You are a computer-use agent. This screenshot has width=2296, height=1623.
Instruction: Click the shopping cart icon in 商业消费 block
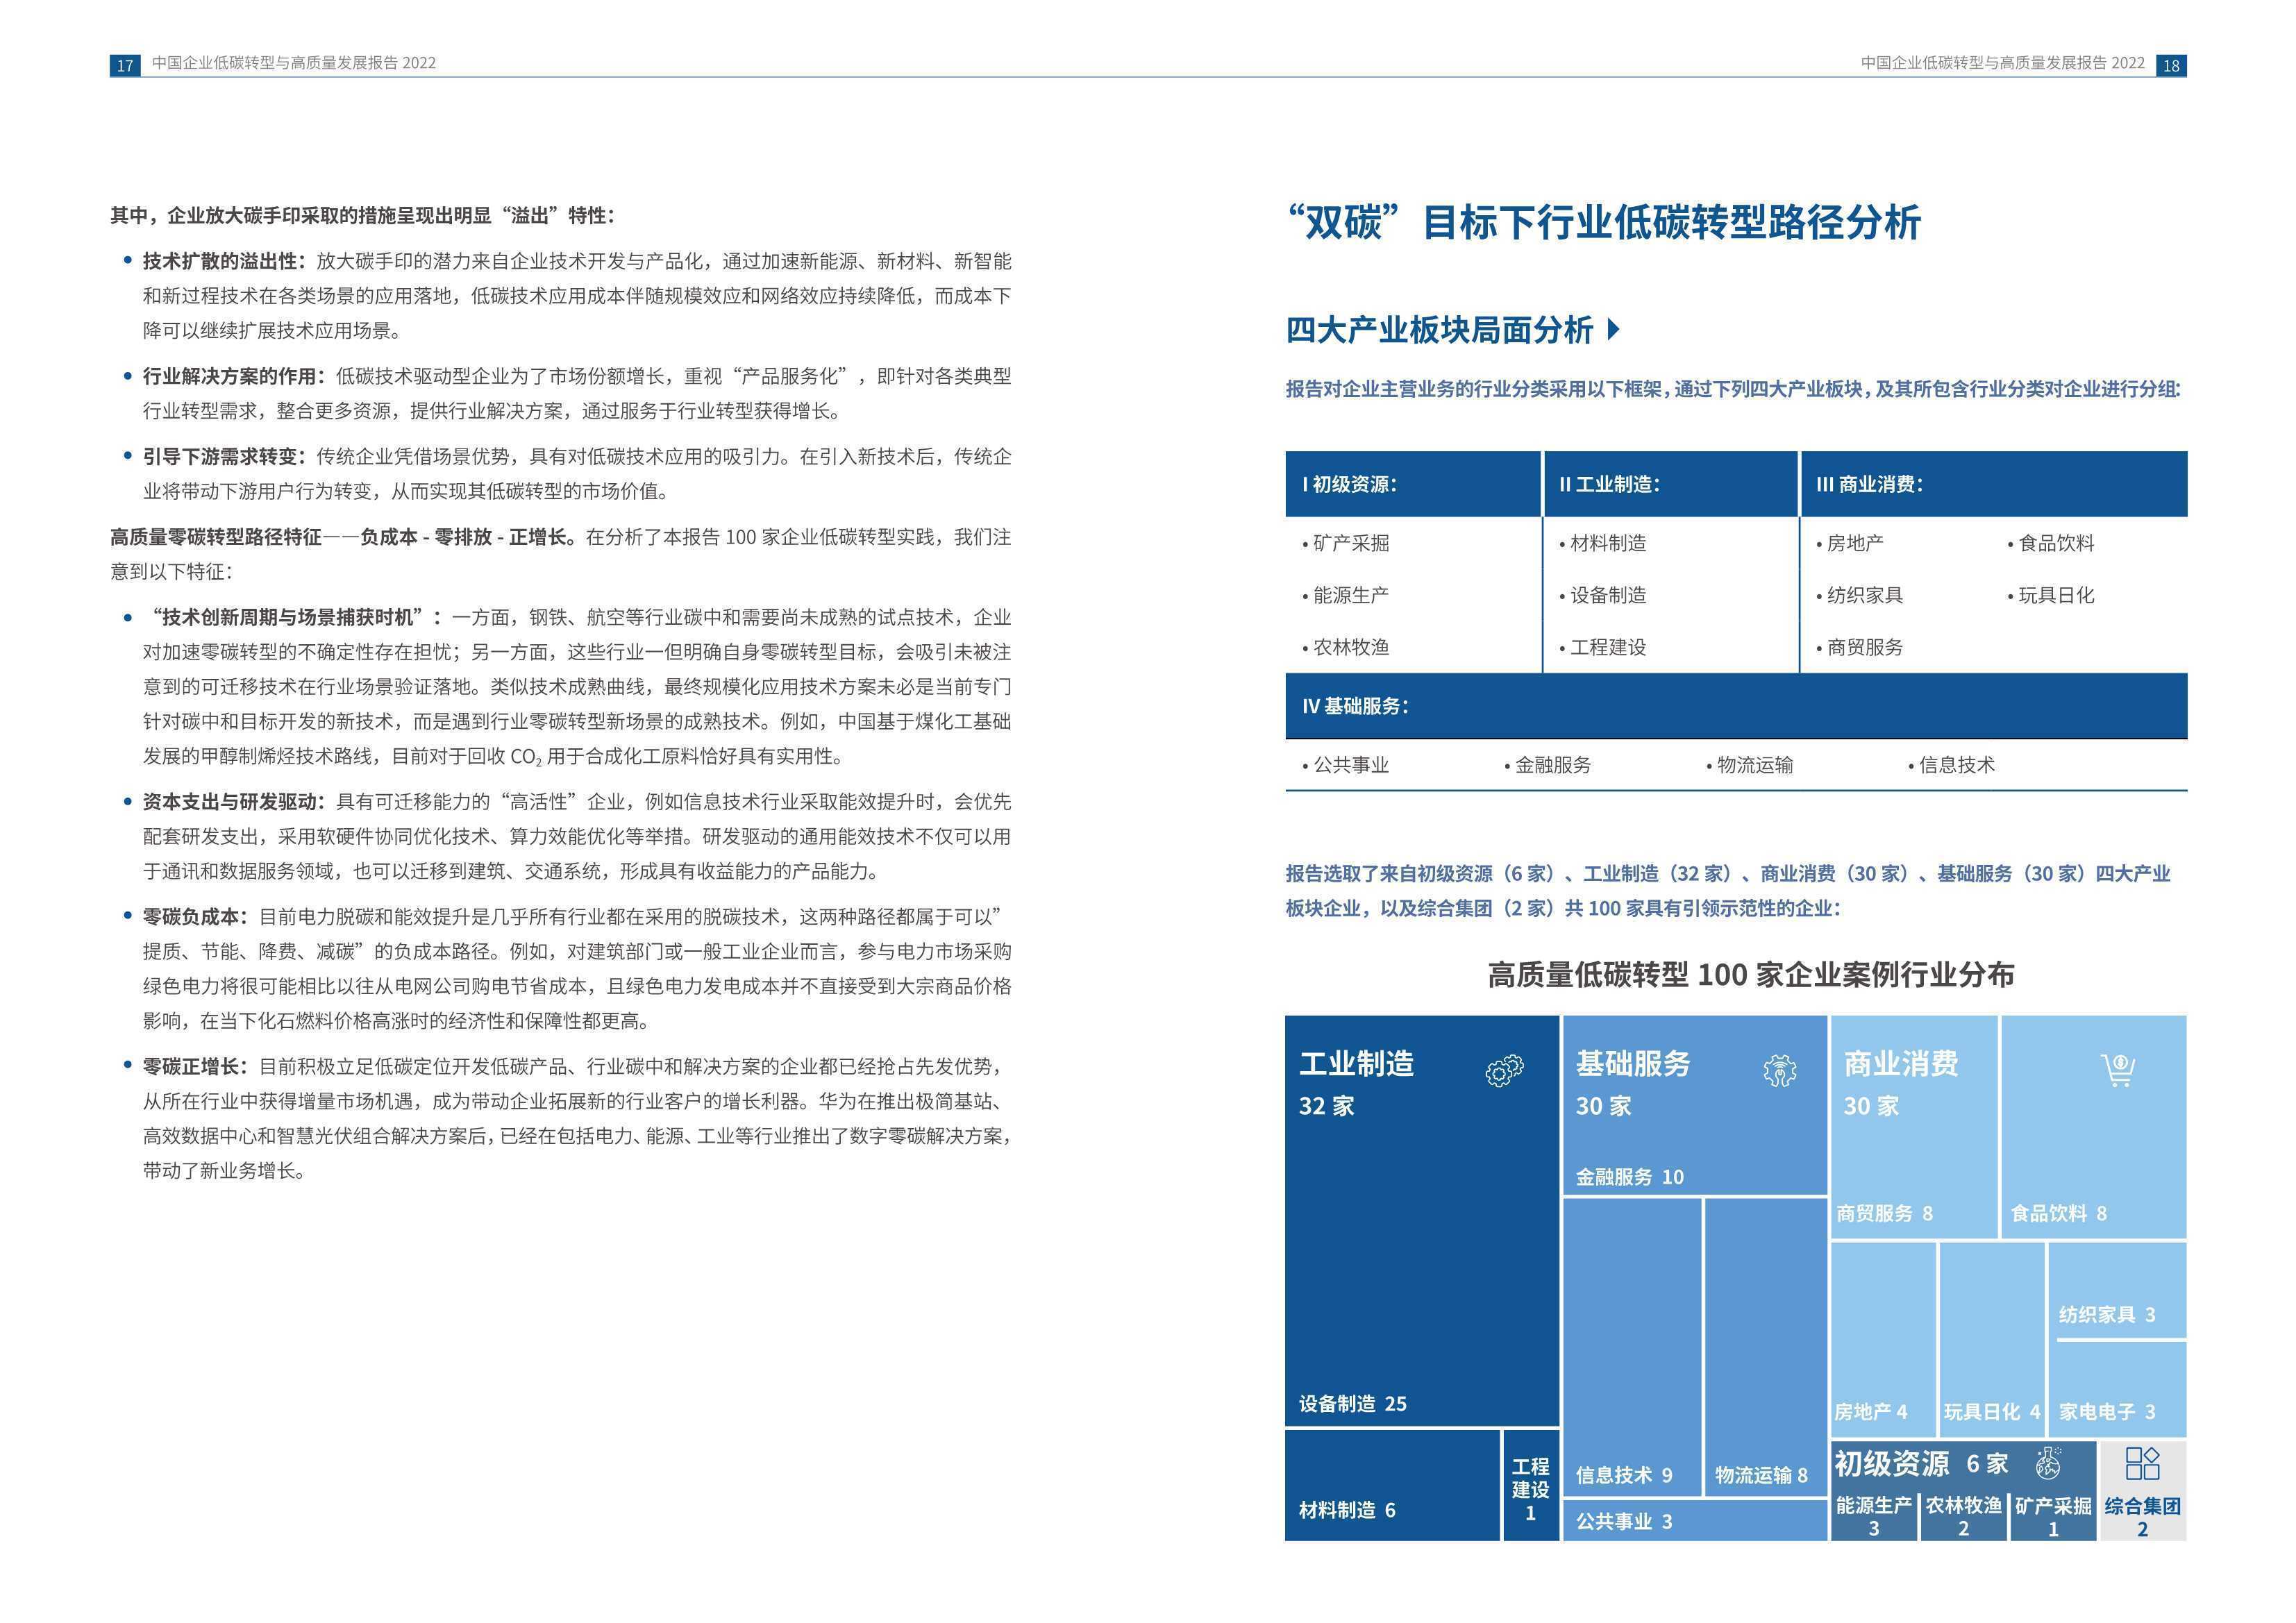[x=2118, y=1070]
